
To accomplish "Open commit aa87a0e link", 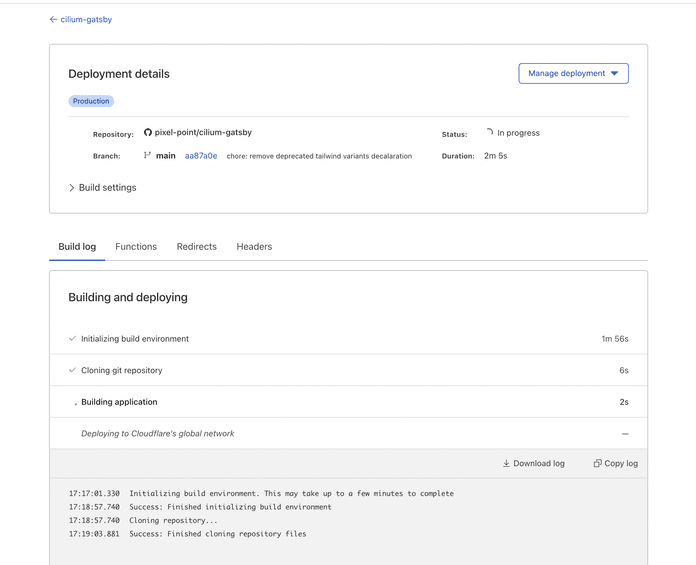I will click(201, 156).
